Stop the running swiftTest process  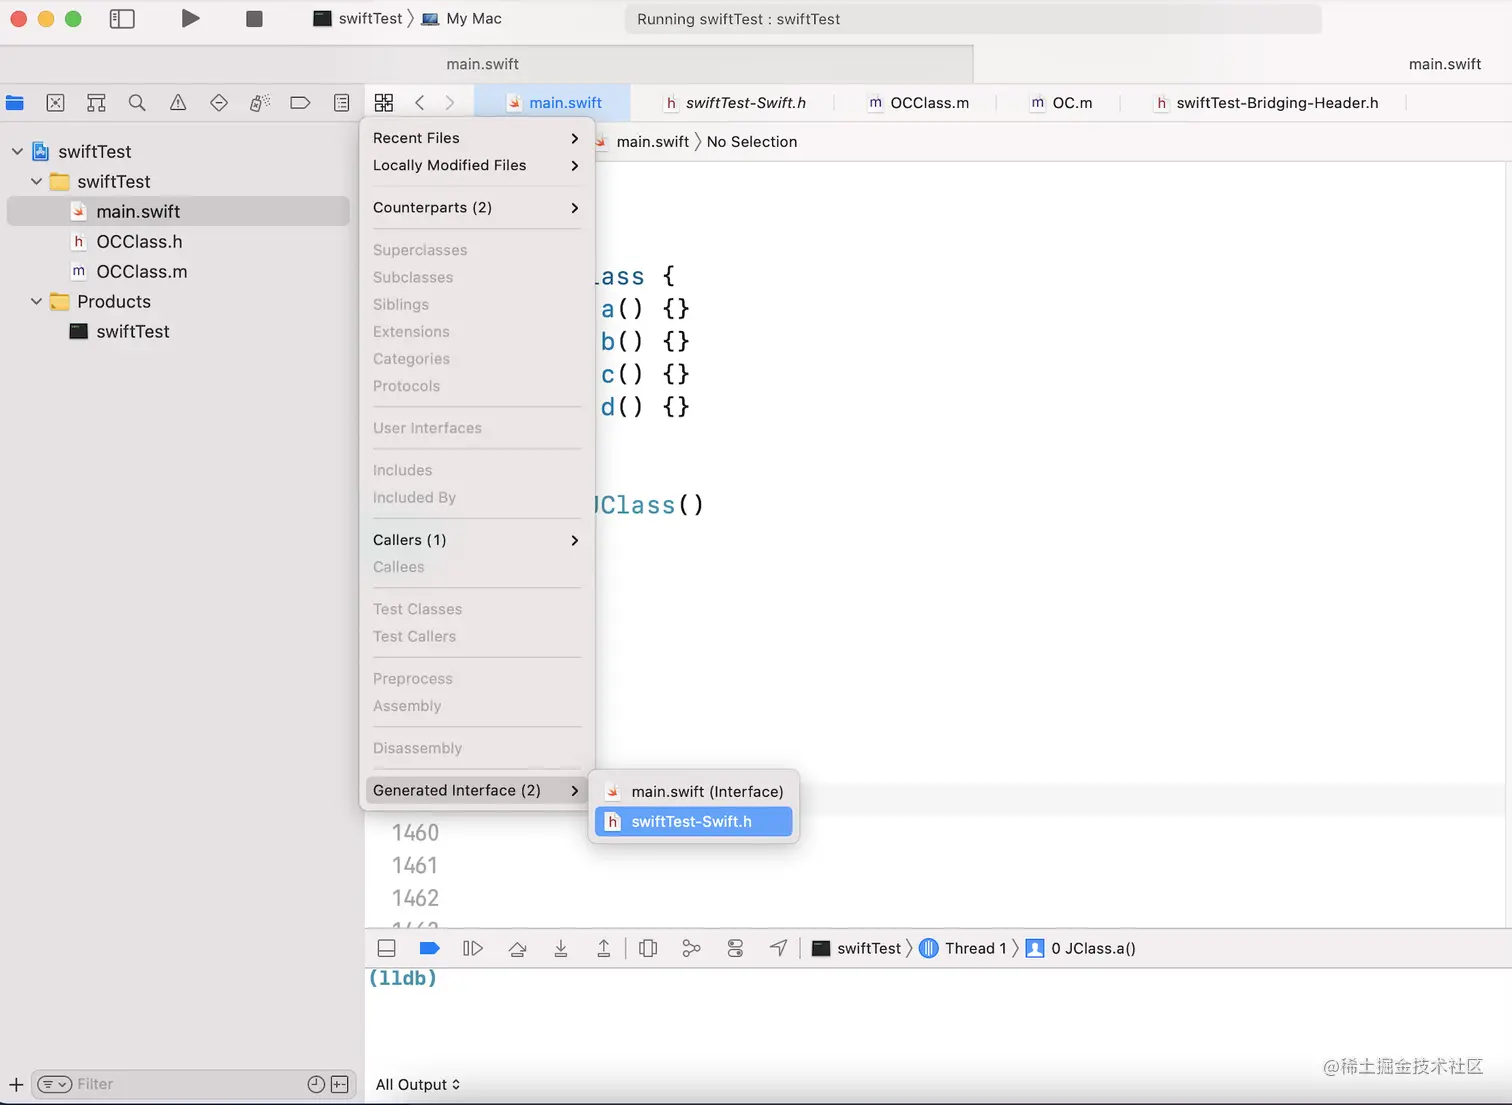click(x=254, y=19)
